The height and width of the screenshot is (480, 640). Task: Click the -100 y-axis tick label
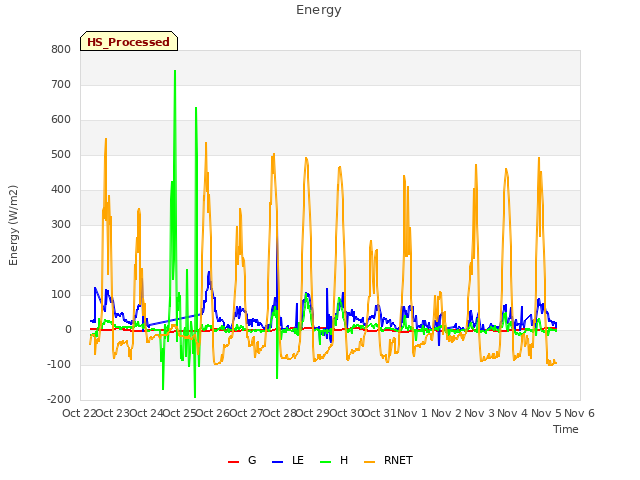tap(59, 364)
